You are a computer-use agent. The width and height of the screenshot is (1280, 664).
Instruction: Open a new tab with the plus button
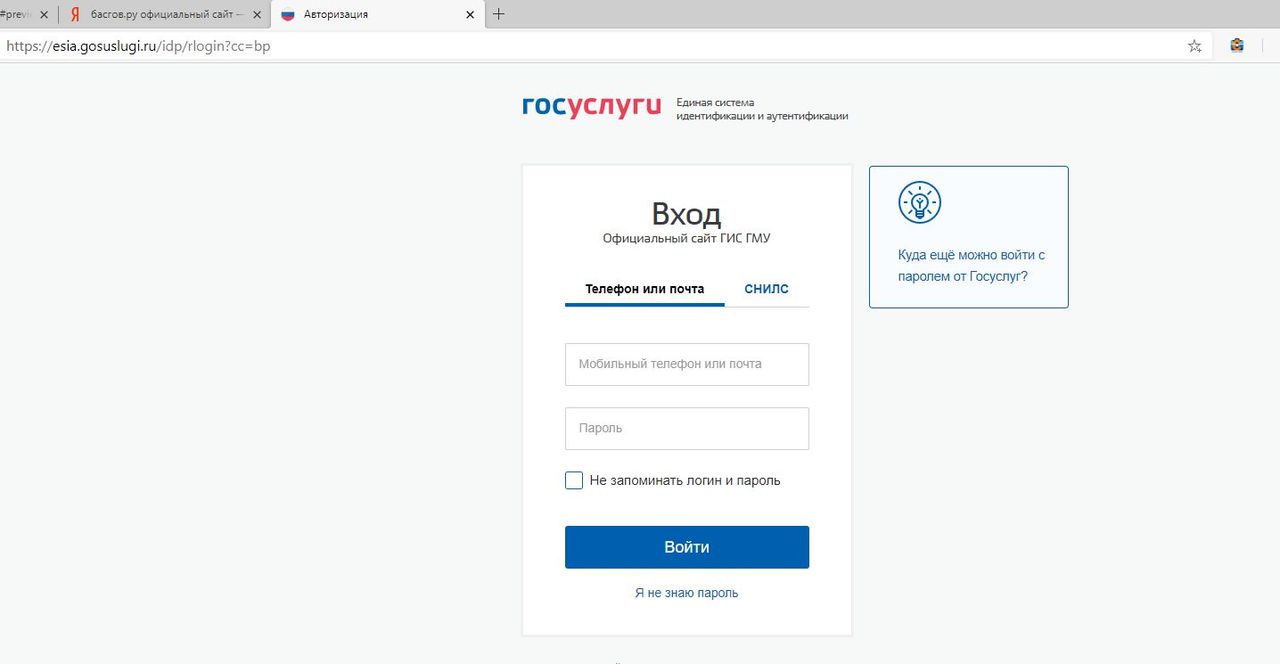(x=499, y=14)
